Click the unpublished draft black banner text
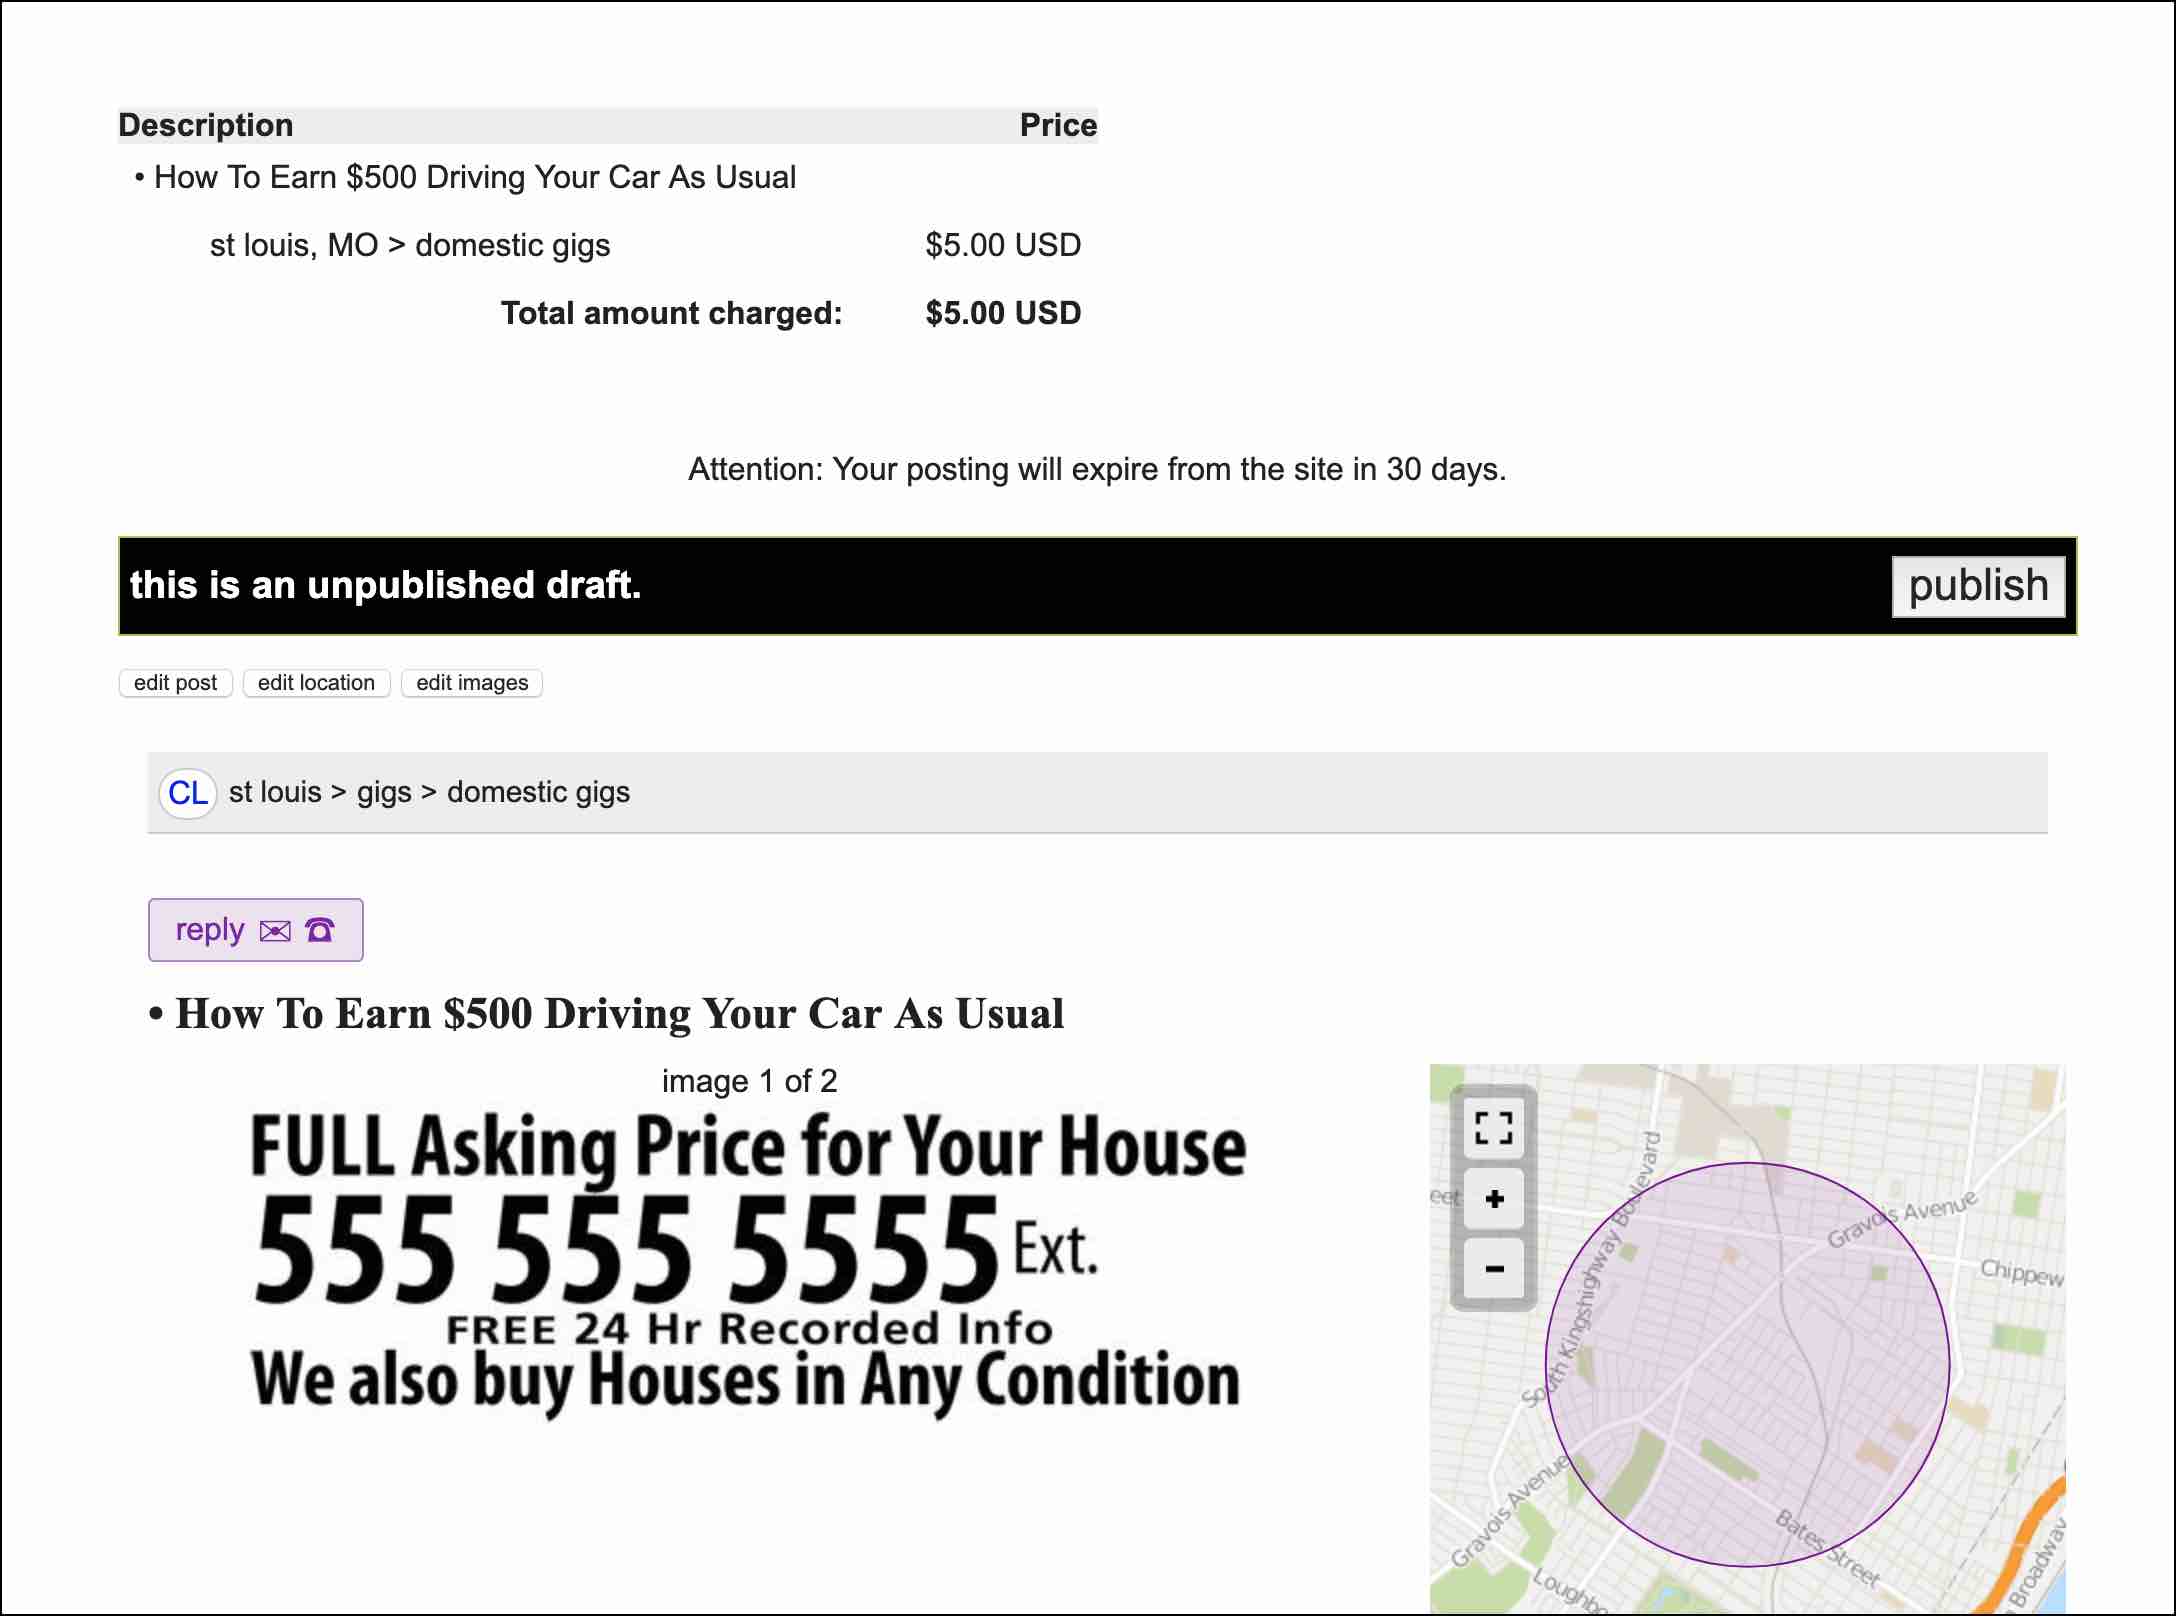Image resolution: width=2176 pixels, height=1616 pixels. click(x=385, y=585)
